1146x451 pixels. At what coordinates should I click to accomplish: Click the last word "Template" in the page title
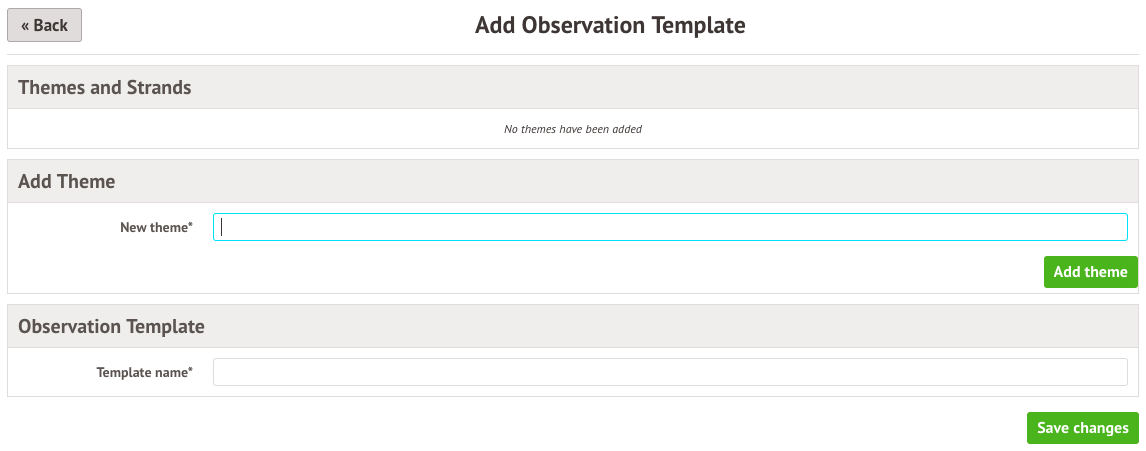pos(699,25)
